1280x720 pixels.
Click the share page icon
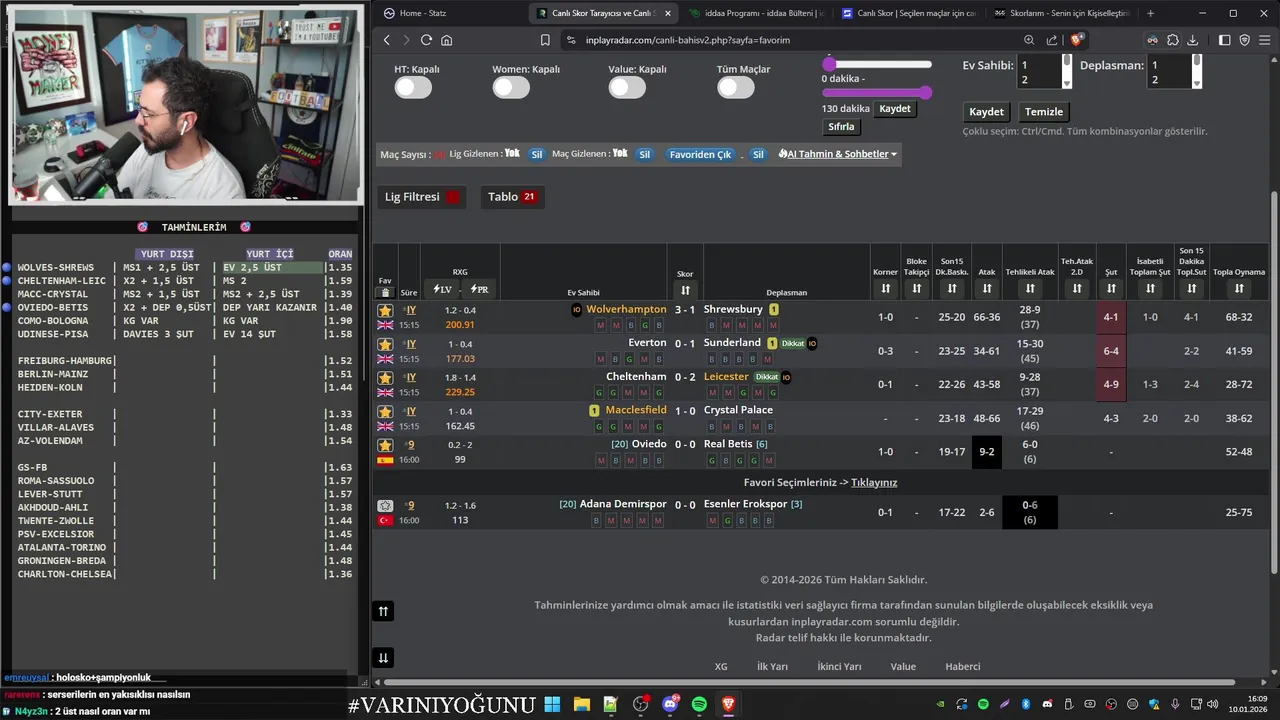(1052, 40)
